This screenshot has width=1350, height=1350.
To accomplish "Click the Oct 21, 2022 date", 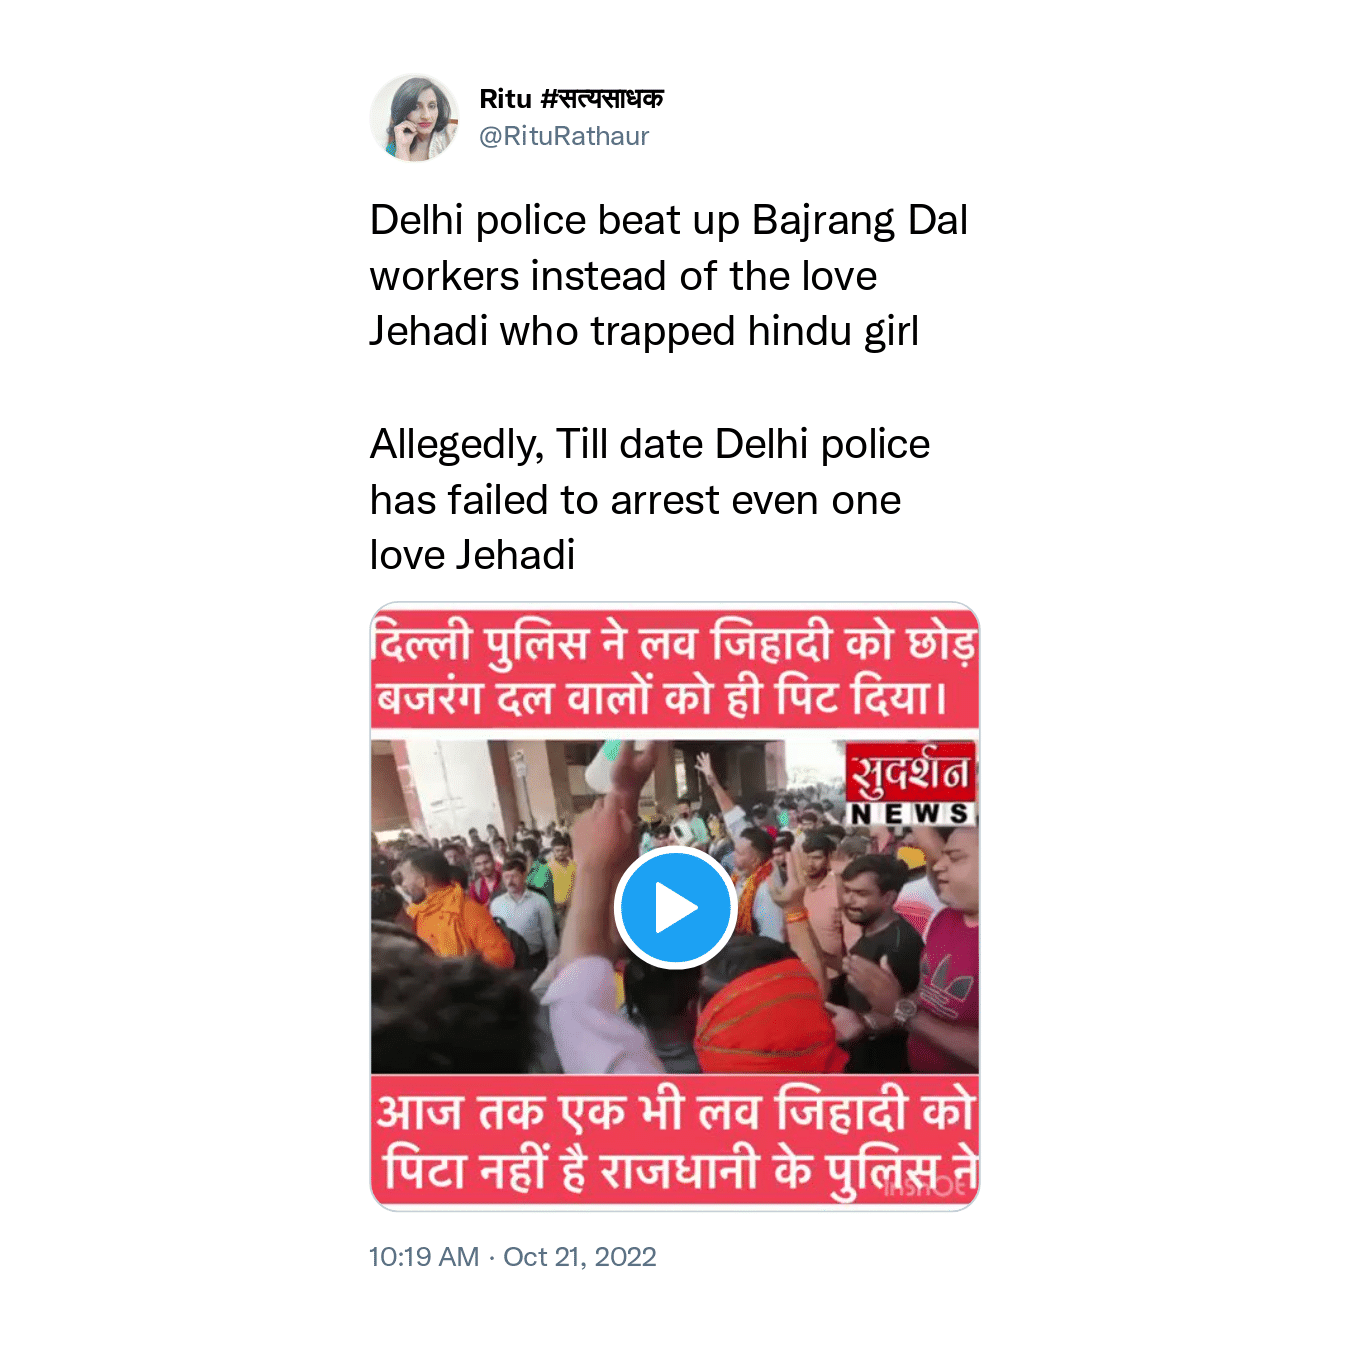I will point(580,1257).
